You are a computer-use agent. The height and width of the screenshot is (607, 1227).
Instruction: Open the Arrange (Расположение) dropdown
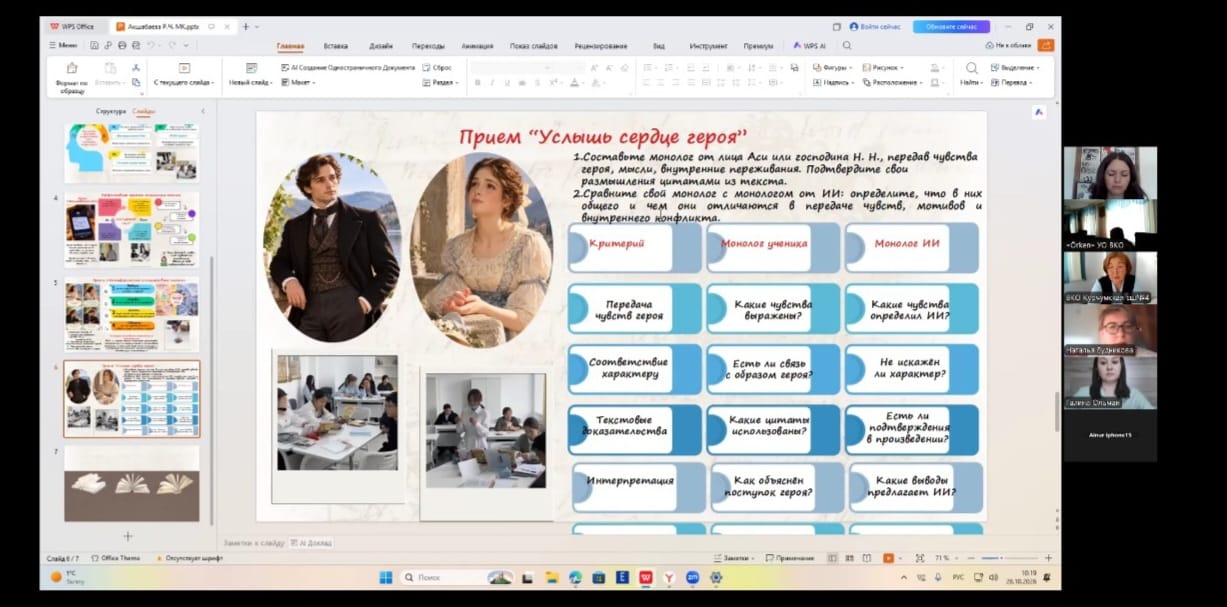[x=893, y=82]
